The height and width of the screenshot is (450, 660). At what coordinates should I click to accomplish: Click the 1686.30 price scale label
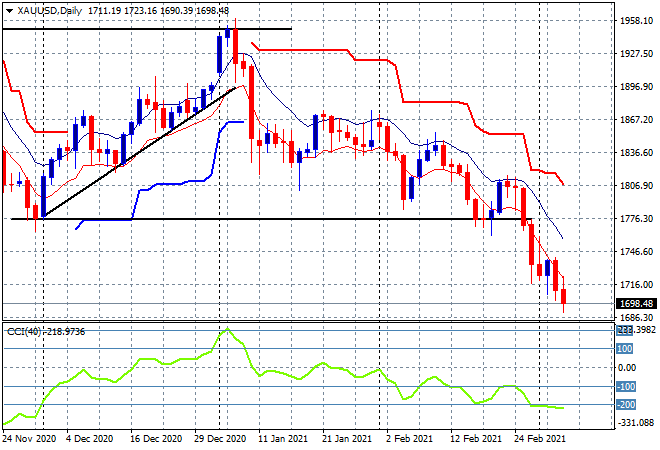636,317
